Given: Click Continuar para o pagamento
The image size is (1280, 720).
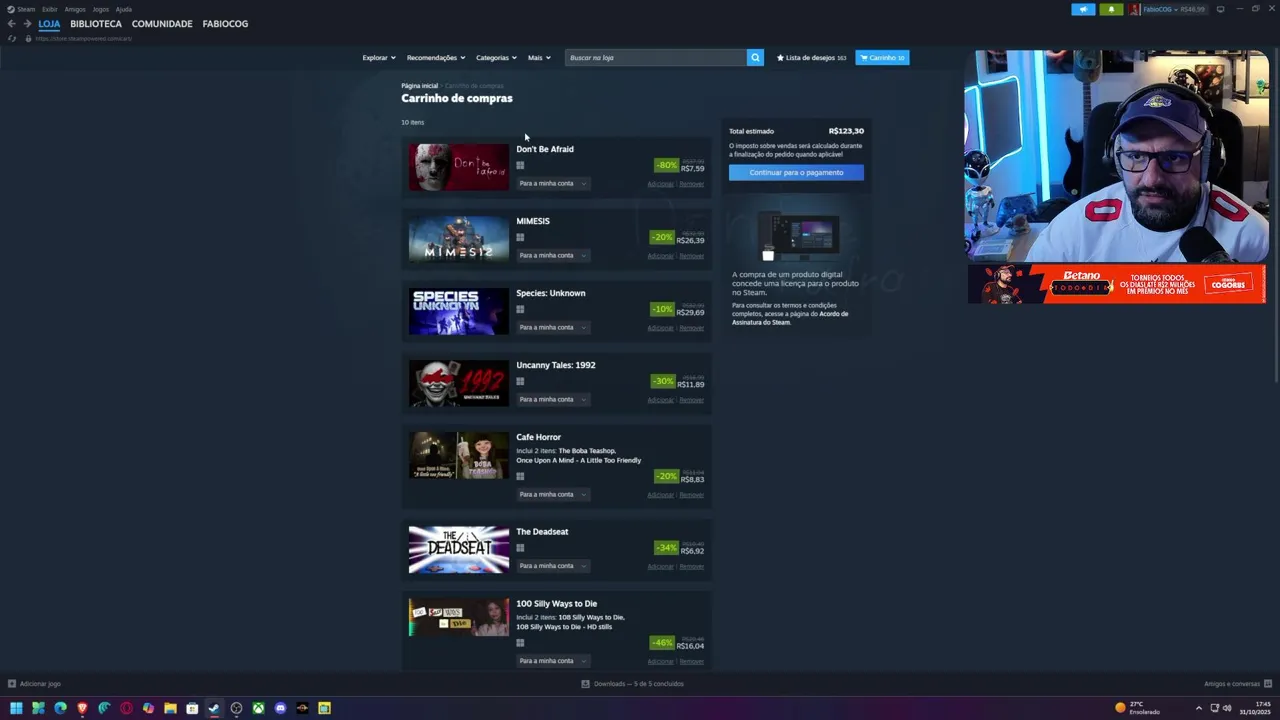Looking at the screenshot, I should tap(796, 172).
